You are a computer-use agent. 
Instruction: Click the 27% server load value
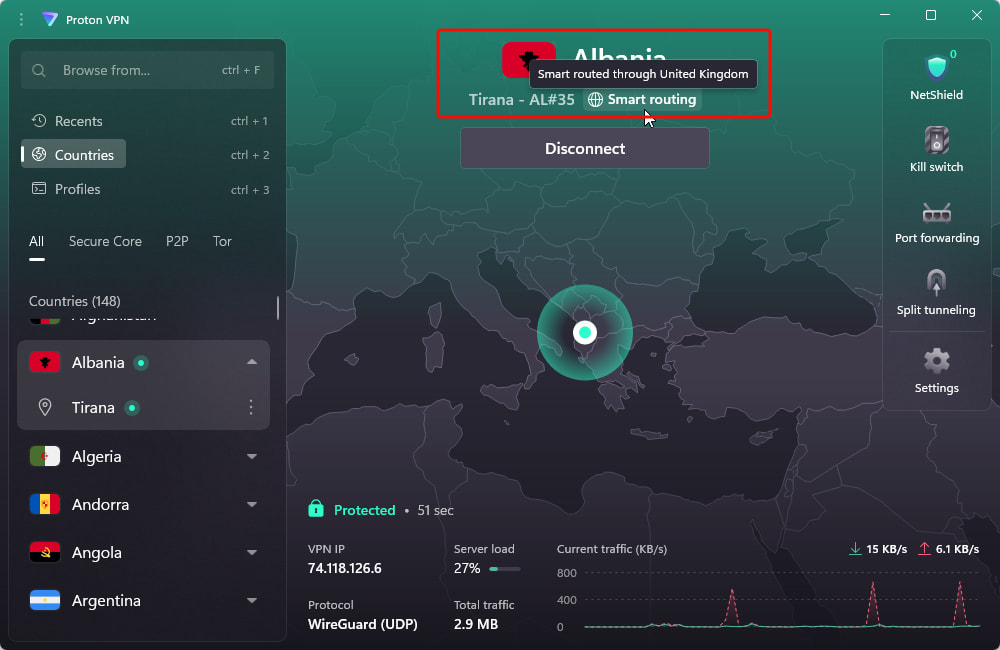tap(466, 568)
